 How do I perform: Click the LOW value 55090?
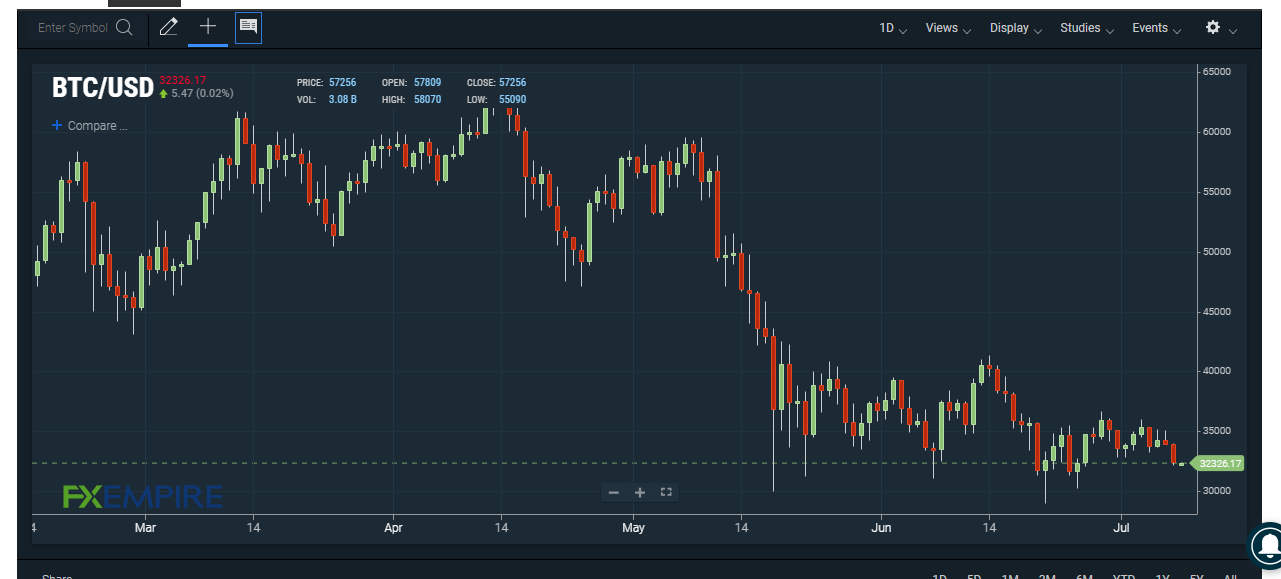[512, 100]
